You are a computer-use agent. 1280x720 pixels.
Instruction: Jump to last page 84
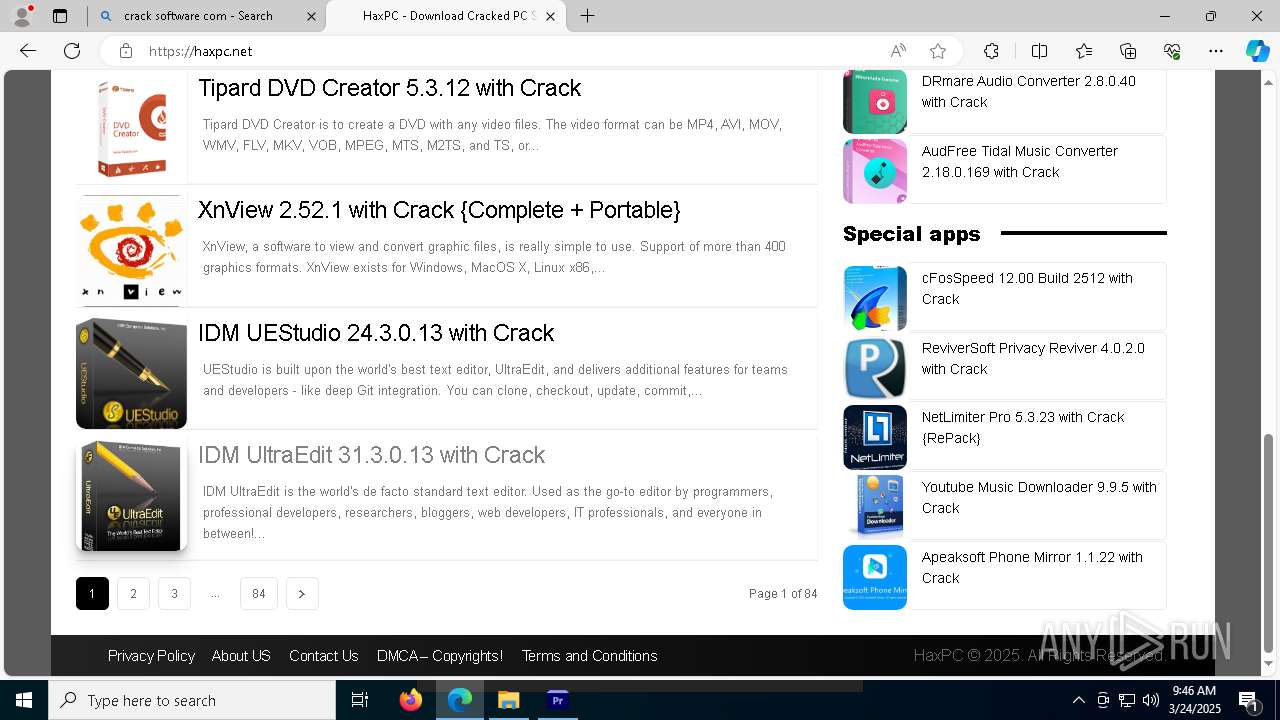point(259,594)
